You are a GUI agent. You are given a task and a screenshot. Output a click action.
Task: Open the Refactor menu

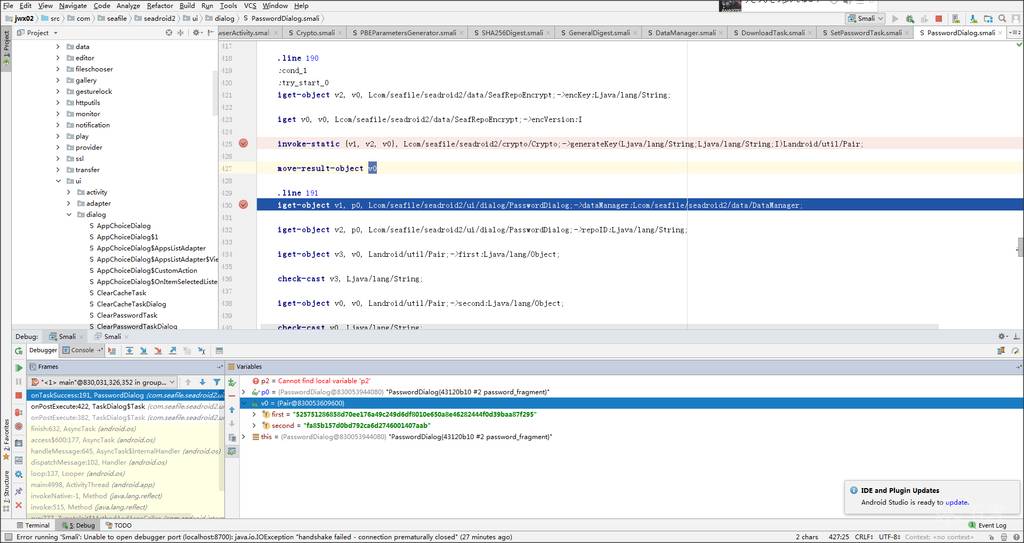160,5
